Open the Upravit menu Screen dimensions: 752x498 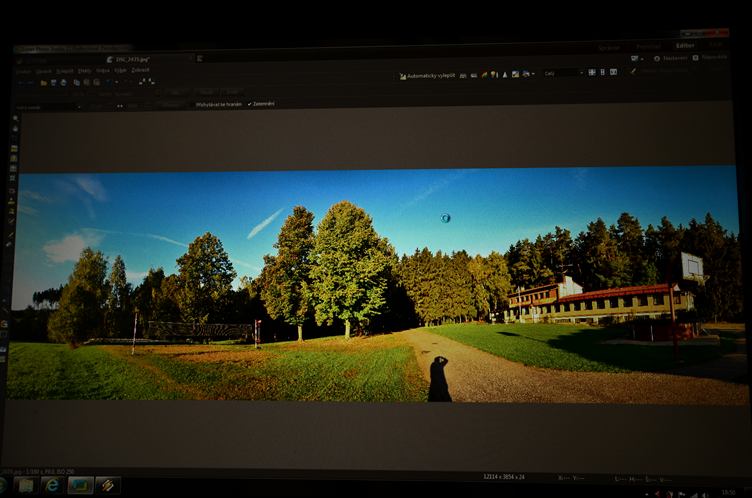(x=44, y=71)
